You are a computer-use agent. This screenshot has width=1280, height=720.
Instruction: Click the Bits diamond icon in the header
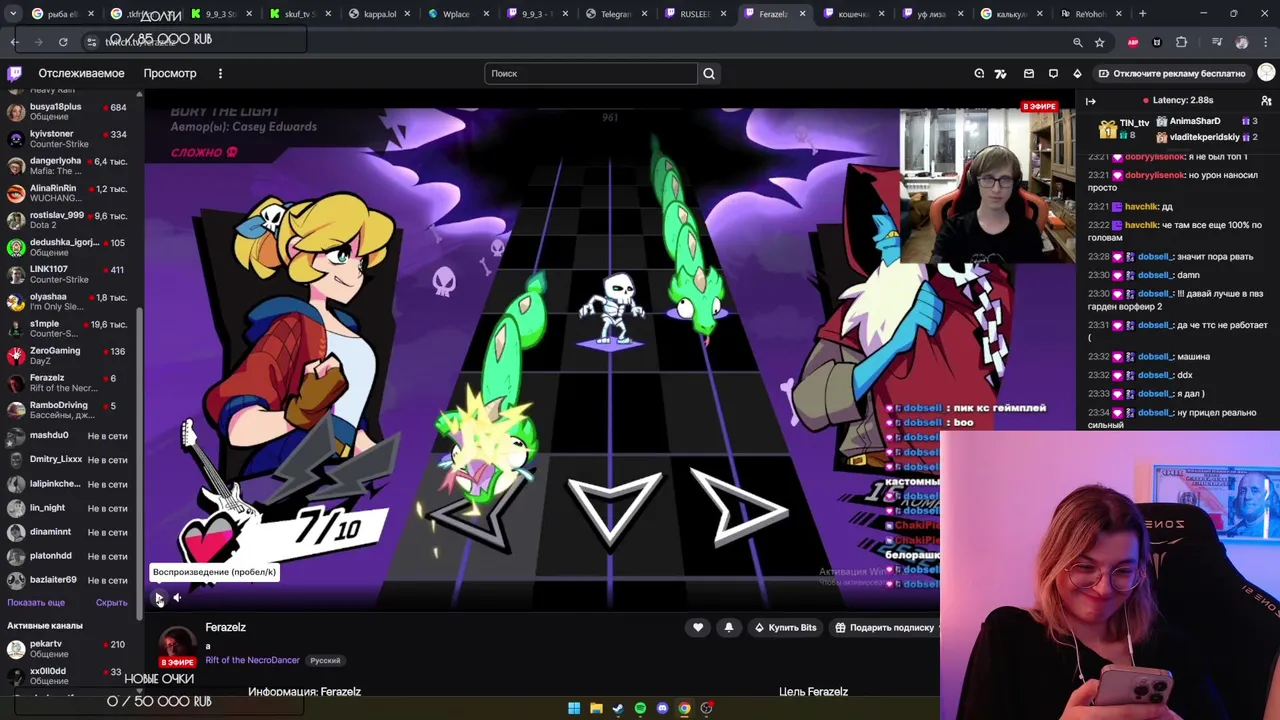point(1077,73)
